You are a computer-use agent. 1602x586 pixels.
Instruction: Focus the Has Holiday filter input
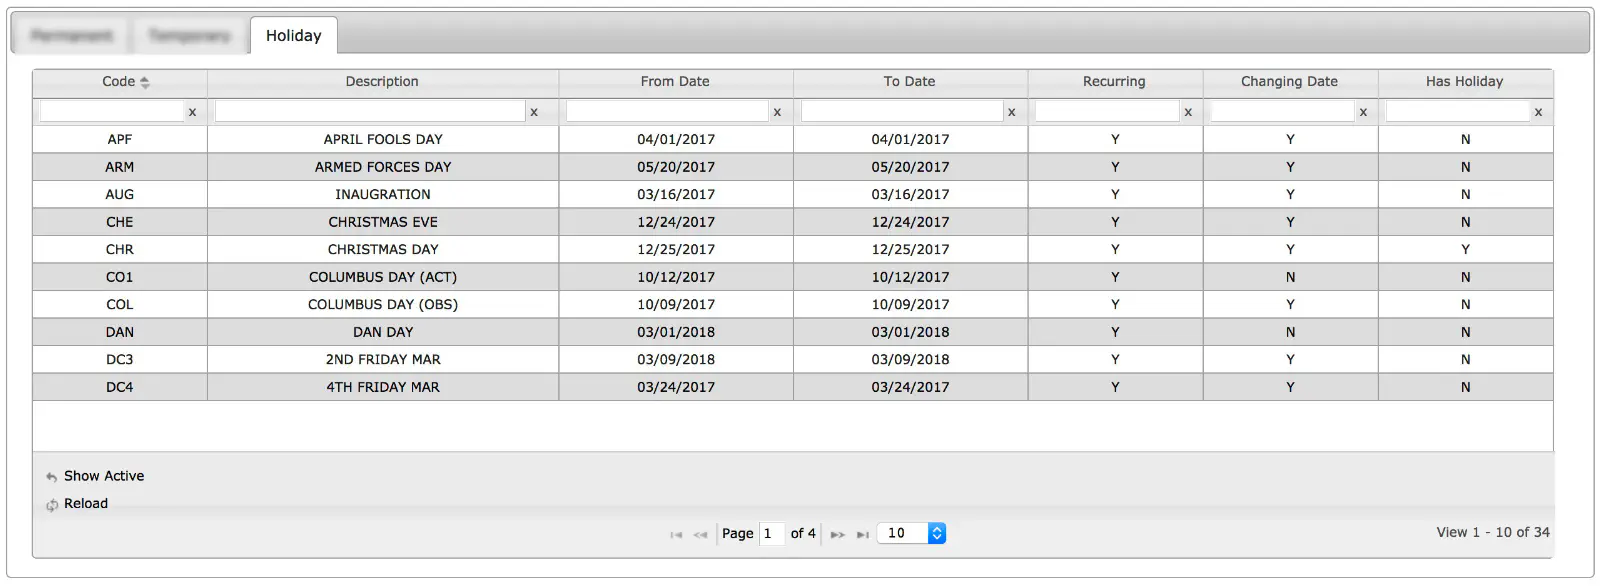tap(1457, 111)
